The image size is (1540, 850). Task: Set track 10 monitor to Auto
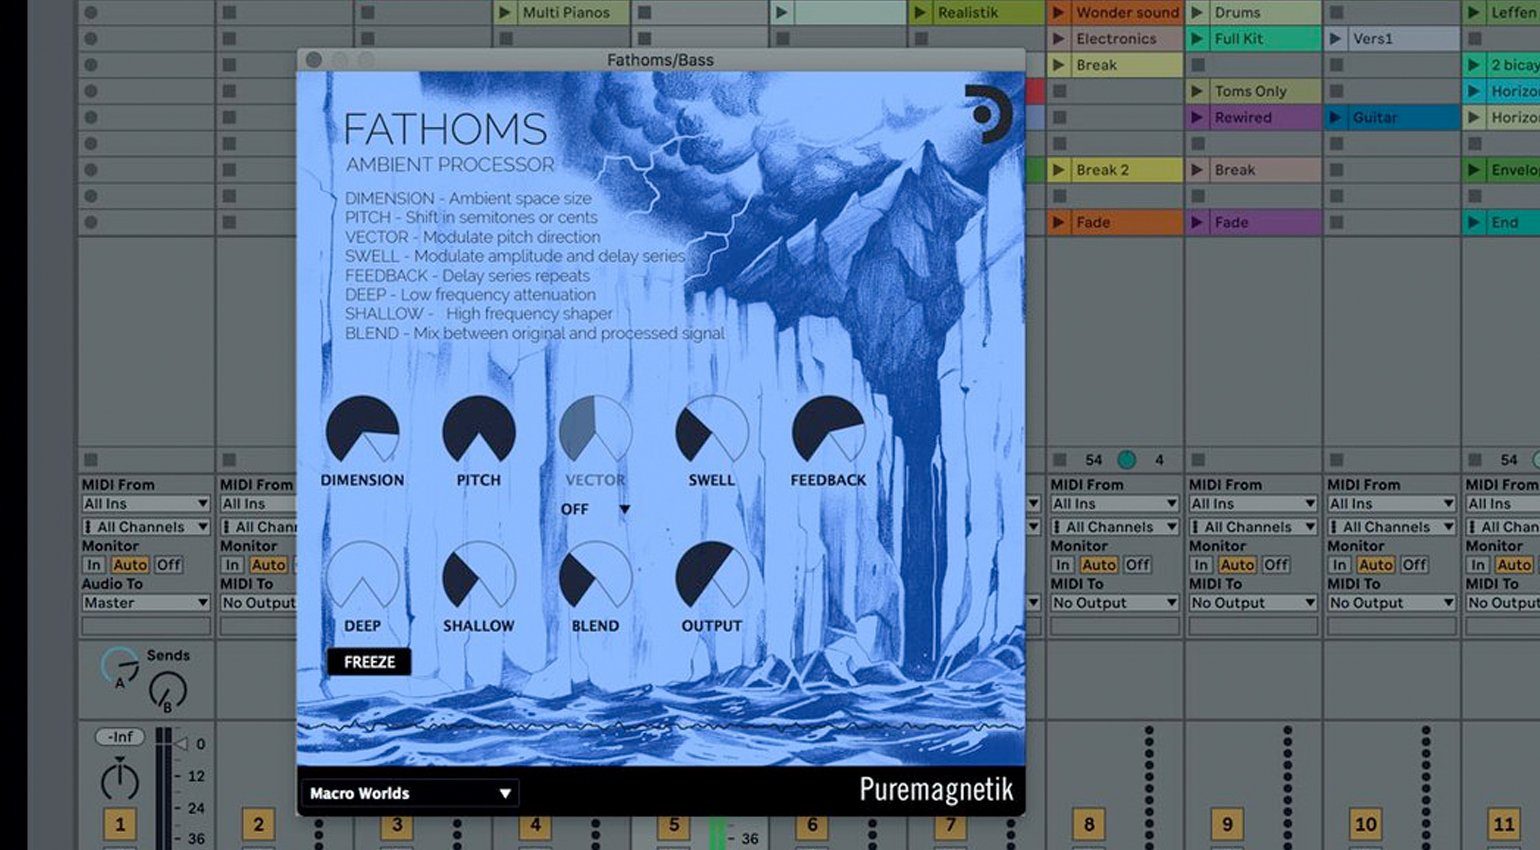coord(1376,565)
